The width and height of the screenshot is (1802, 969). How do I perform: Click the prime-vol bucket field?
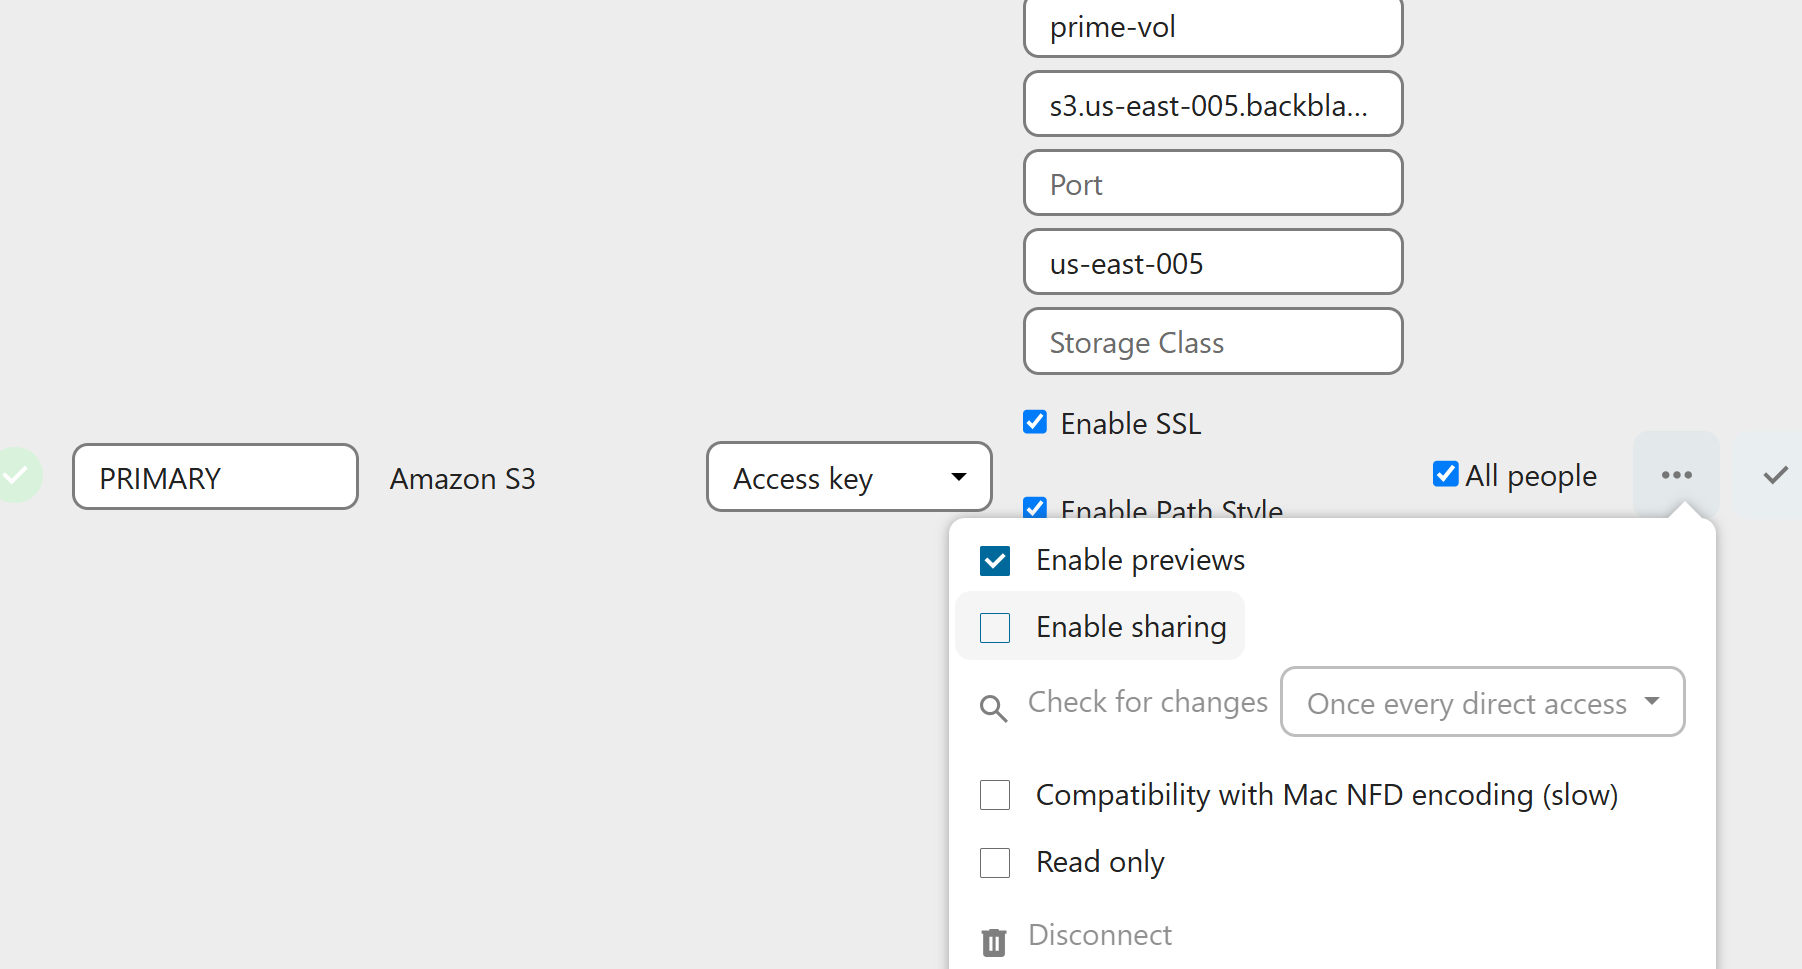(x=1212, y=27)
